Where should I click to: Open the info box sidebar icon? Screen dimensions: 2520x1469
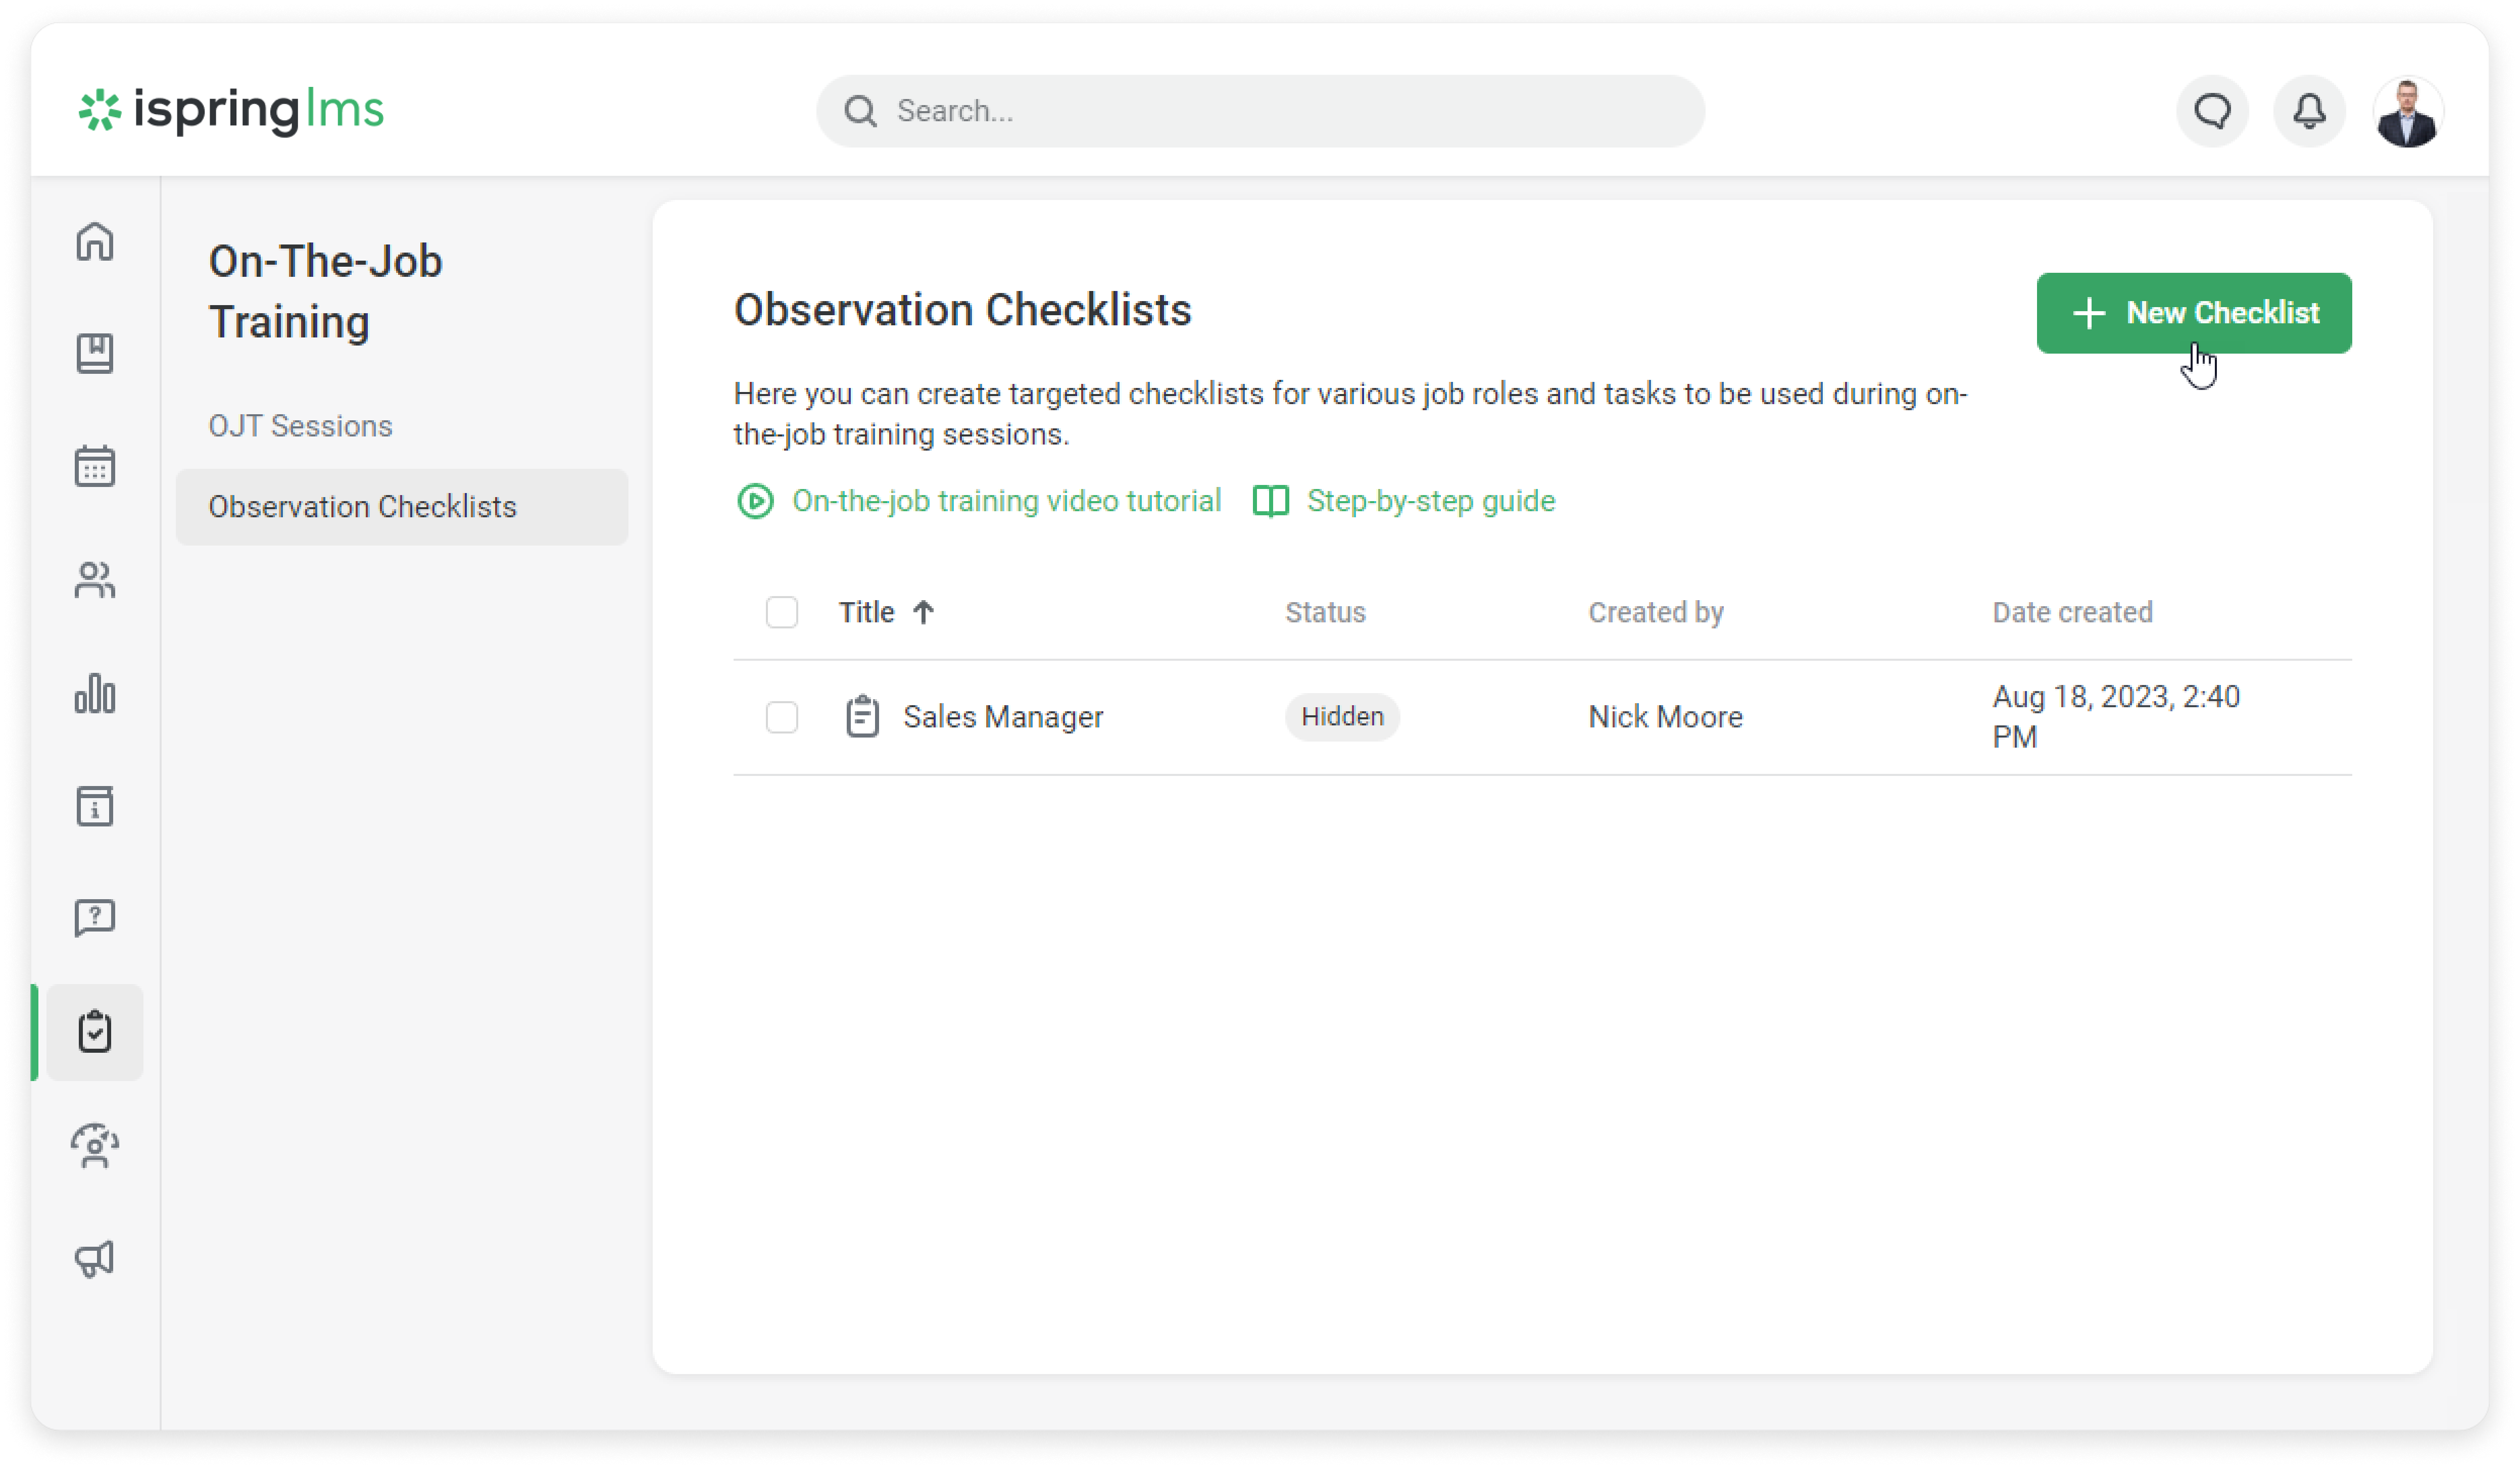point(95,806)
